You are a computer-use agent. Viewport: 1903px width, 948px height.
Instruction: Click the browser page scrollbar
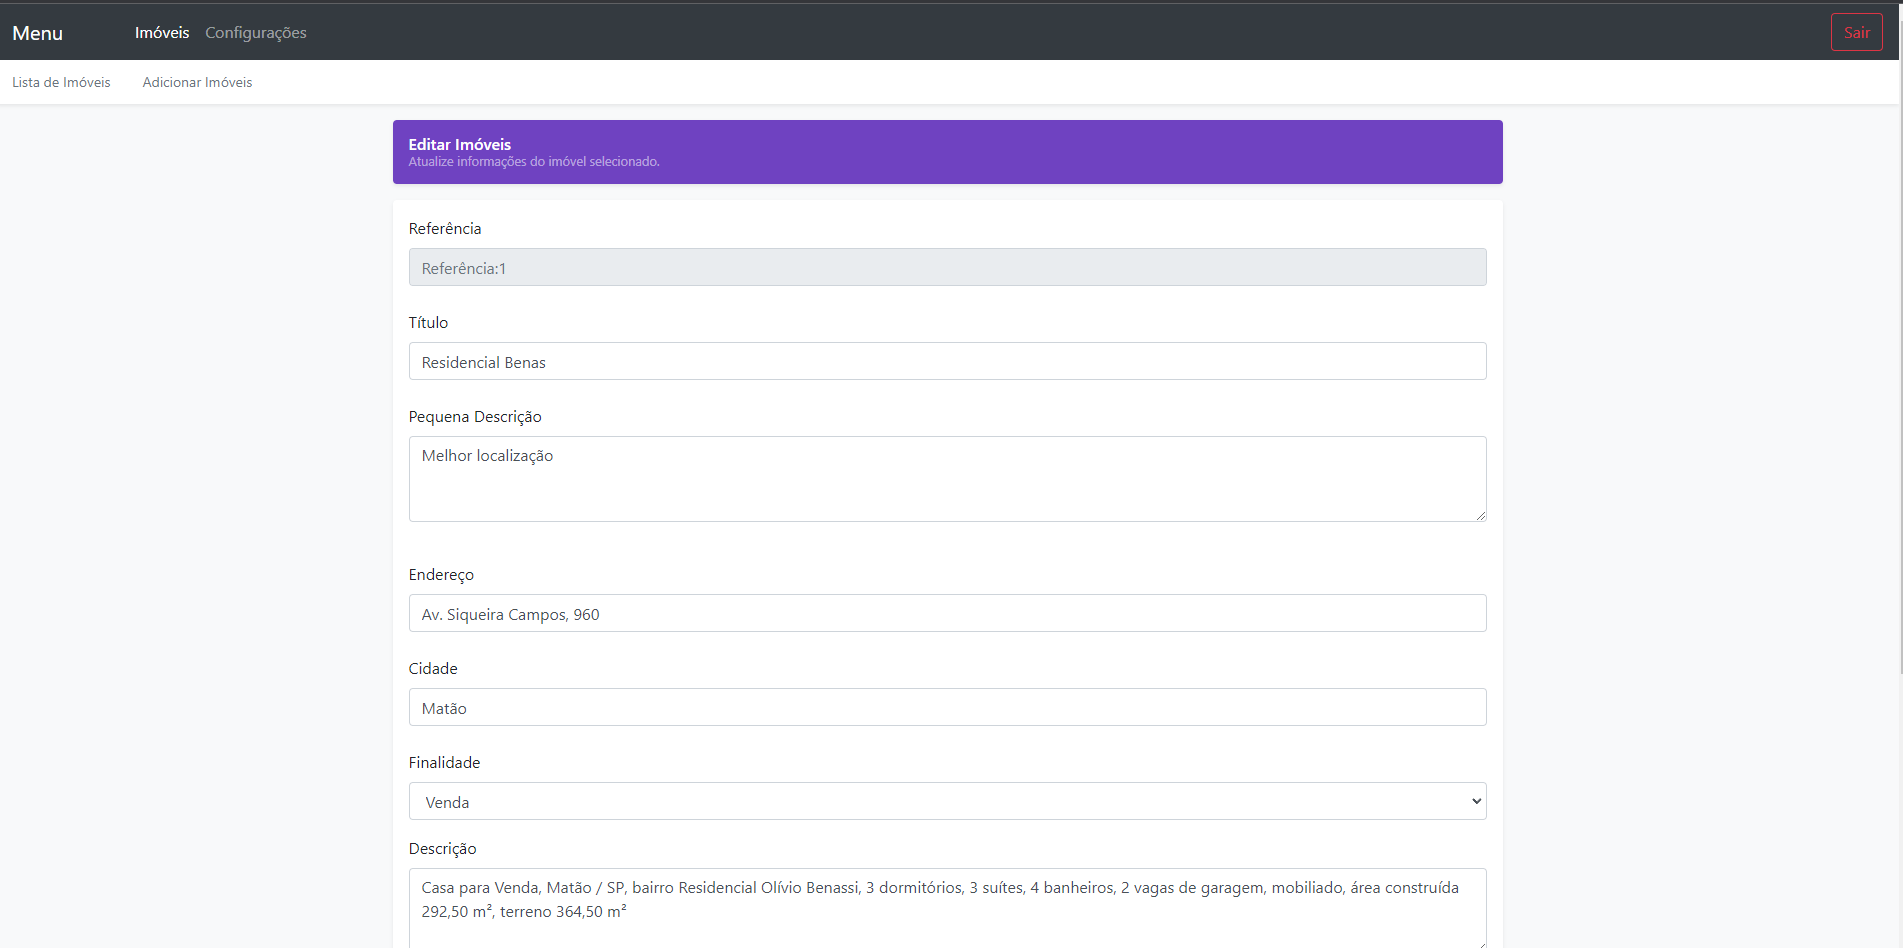pyautogui.click(x=1896, y=400)
